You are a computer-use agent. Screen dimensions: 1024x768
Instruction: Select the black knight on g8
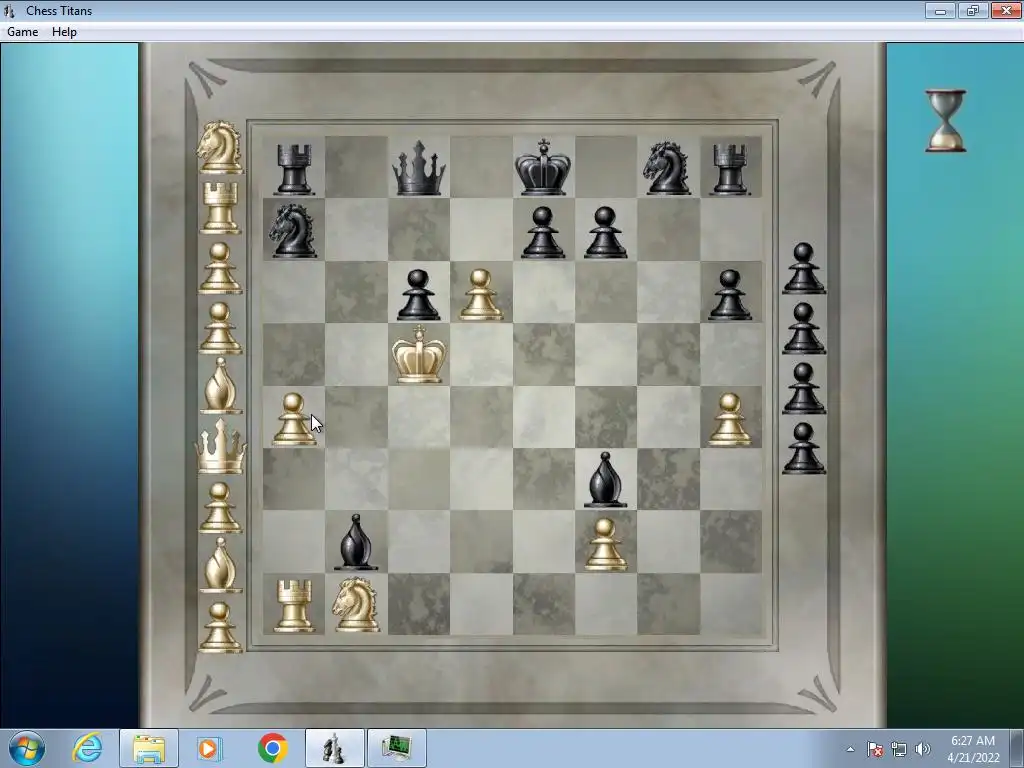(667, 168)
